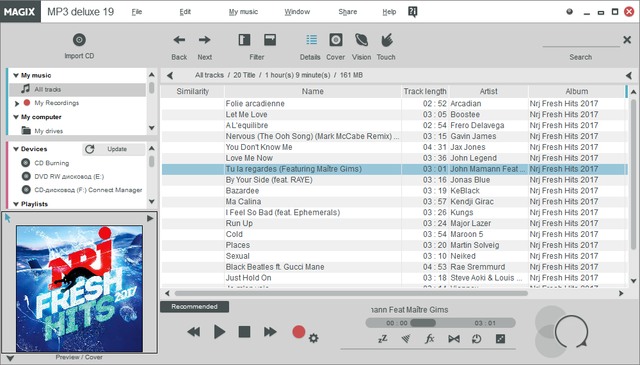Stop playback with the Stop button
This screenshot has height=365, width=640.
244,332
